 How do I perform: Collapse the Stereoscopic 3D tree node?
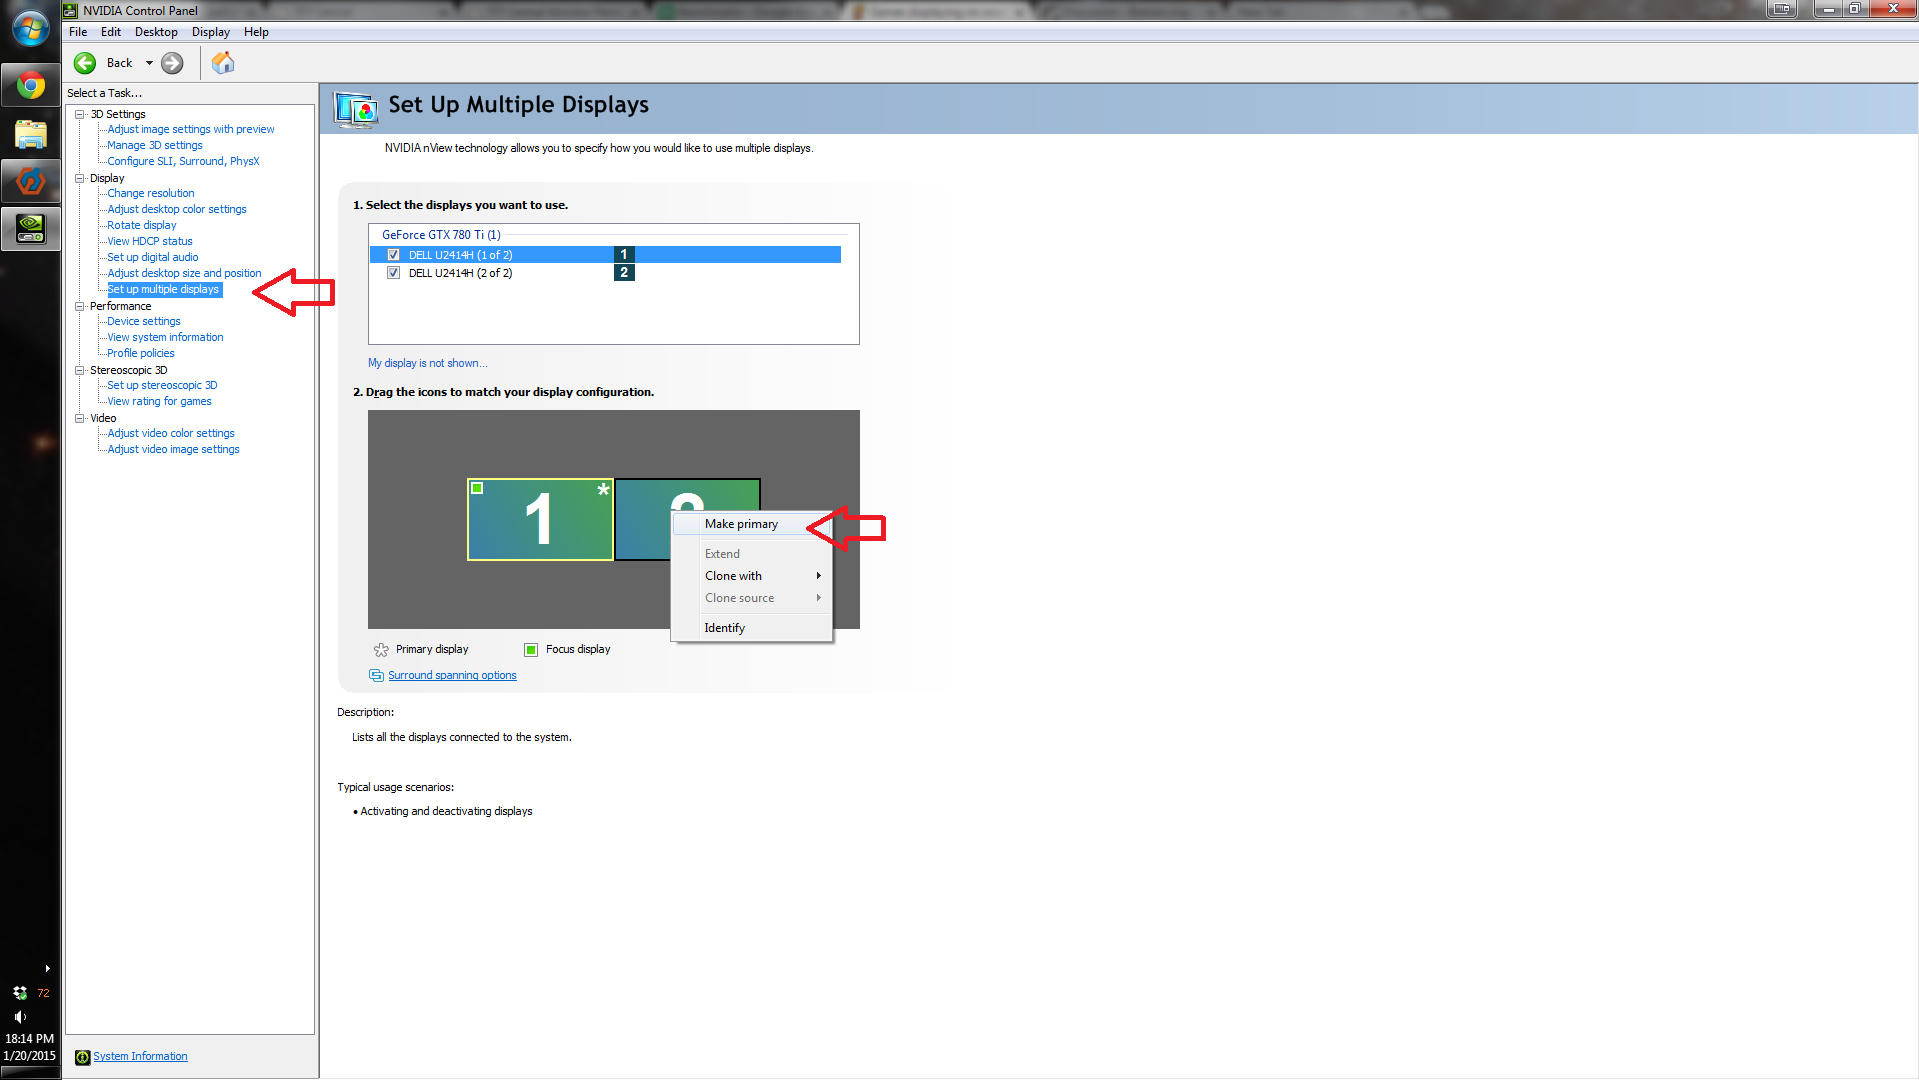[80, 370]
